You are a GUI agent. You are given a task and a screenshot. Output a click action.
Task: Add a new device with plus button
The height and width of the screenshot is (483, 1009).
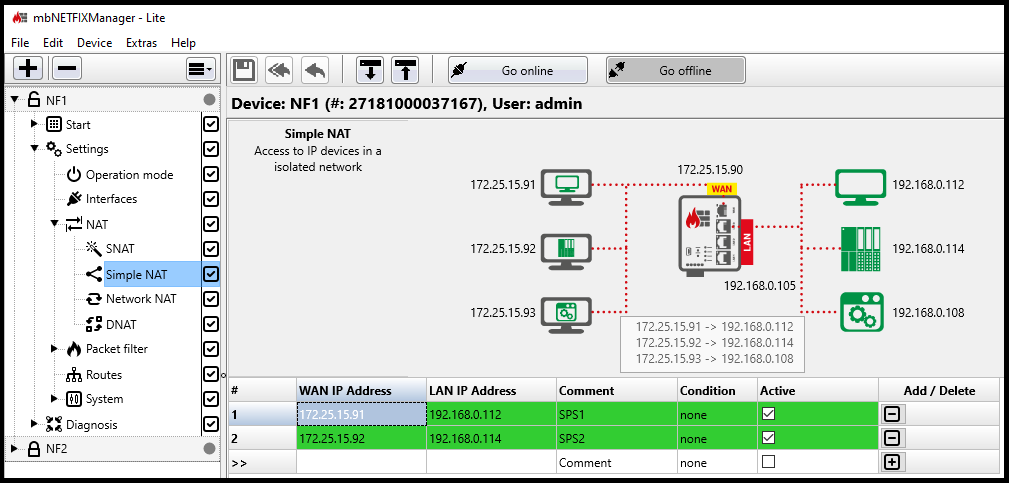tap(28, 68)
